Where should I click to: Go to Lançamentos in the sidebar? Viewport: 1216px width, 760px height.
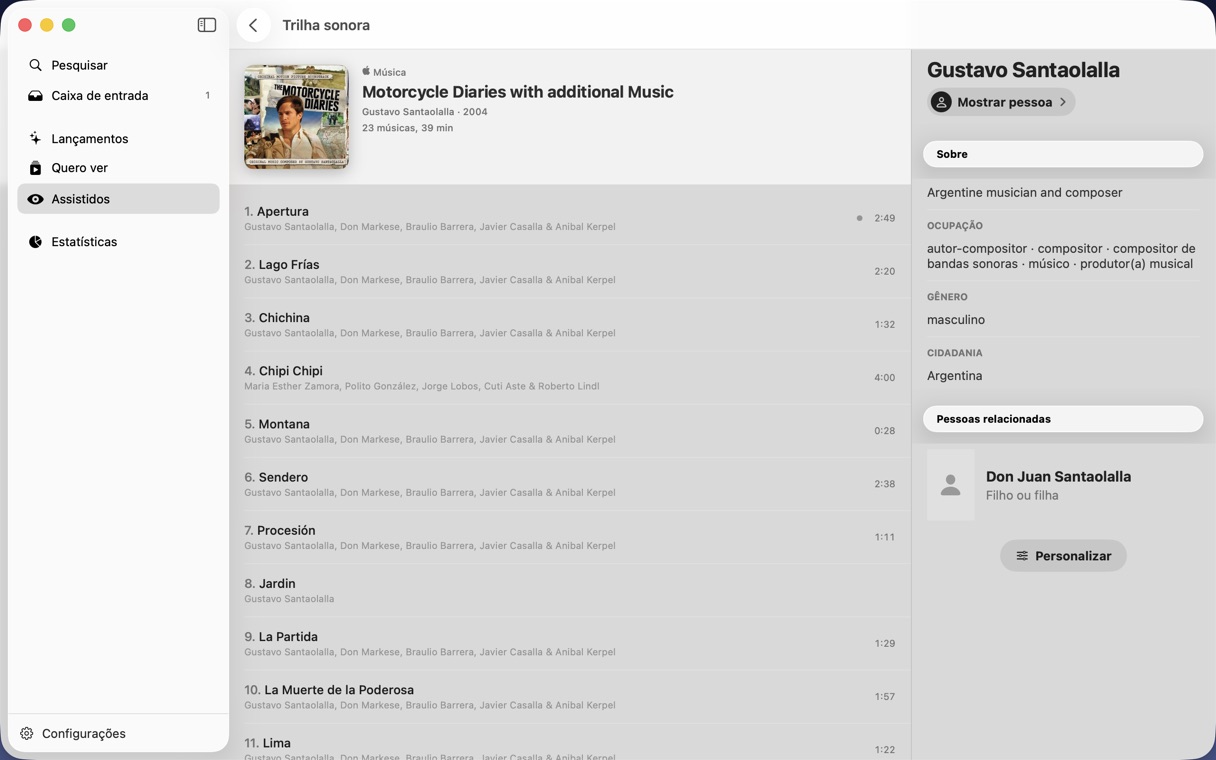click(x=118, y=138)
